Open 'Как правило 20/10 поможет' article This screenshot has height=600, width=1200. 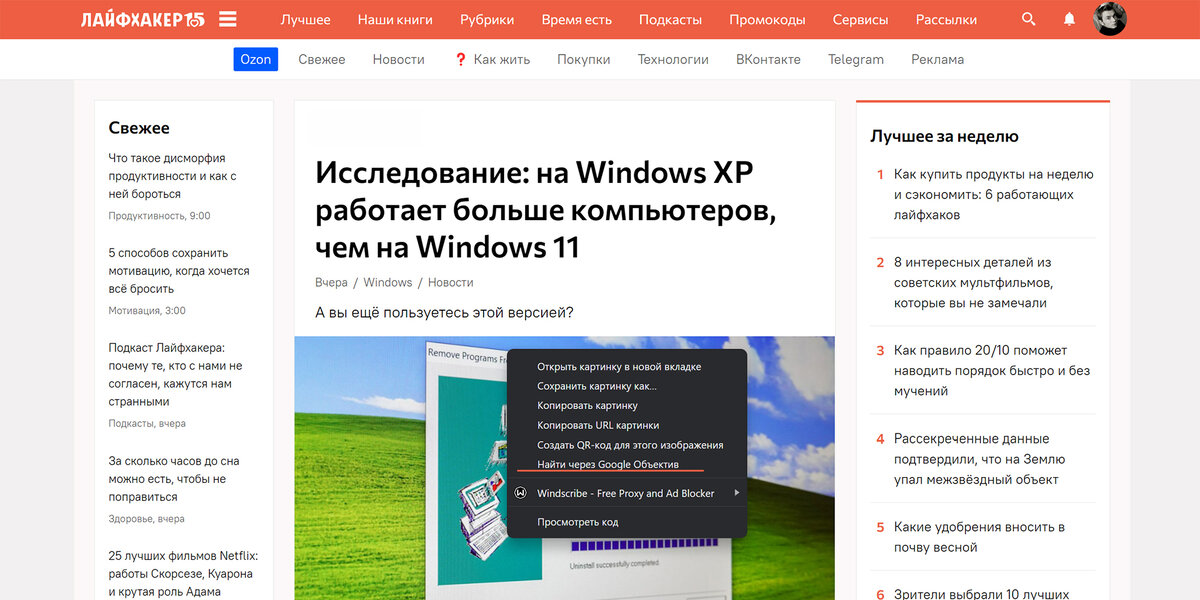[x=992, y=370]
